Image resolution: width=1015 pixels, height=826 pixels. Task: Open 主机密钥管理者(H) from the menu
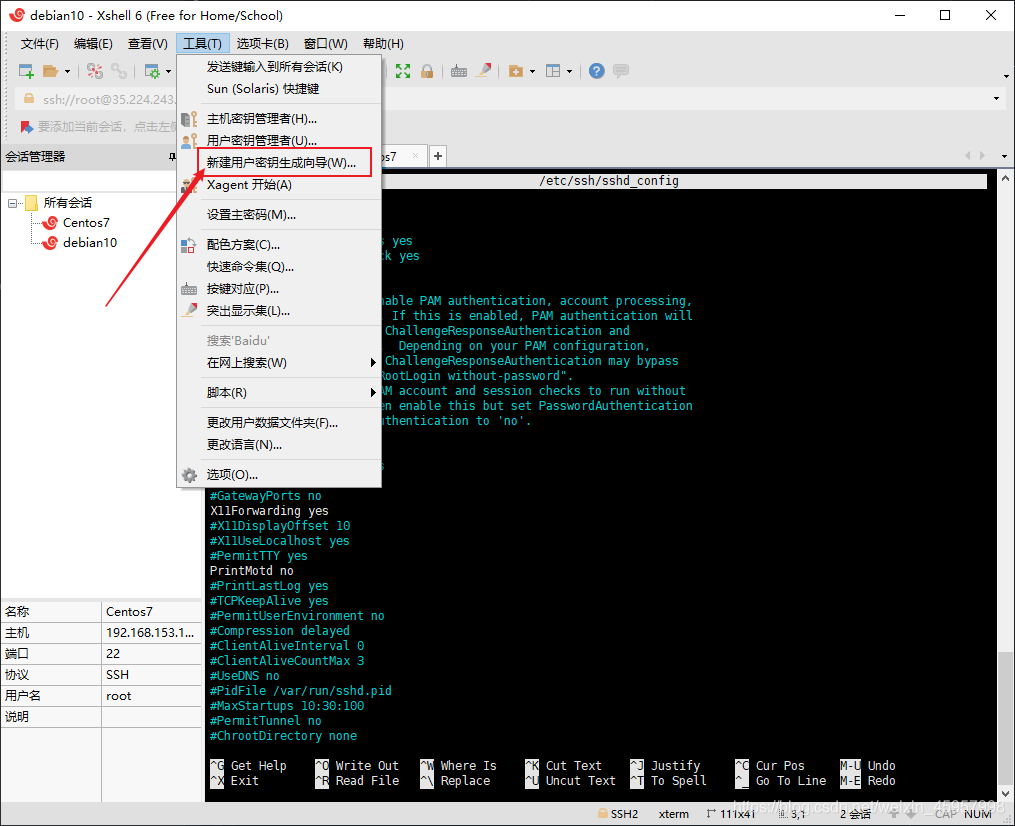click(279, 118)
